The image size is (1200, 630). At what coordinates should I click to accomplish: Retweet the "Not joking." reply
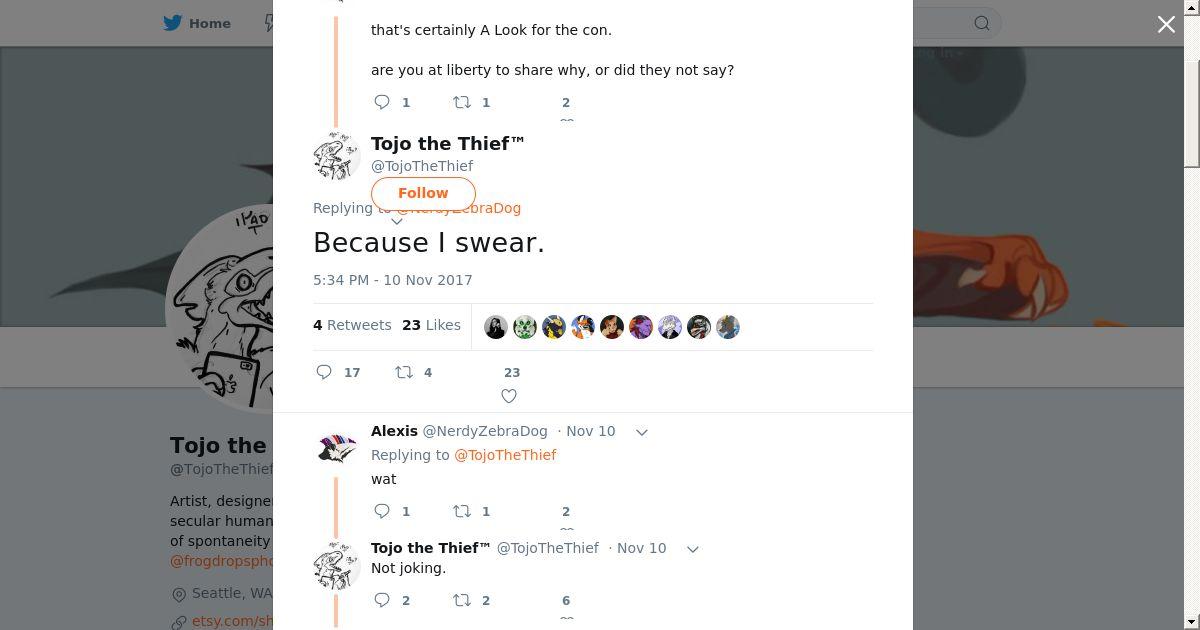tap(462, 600)
